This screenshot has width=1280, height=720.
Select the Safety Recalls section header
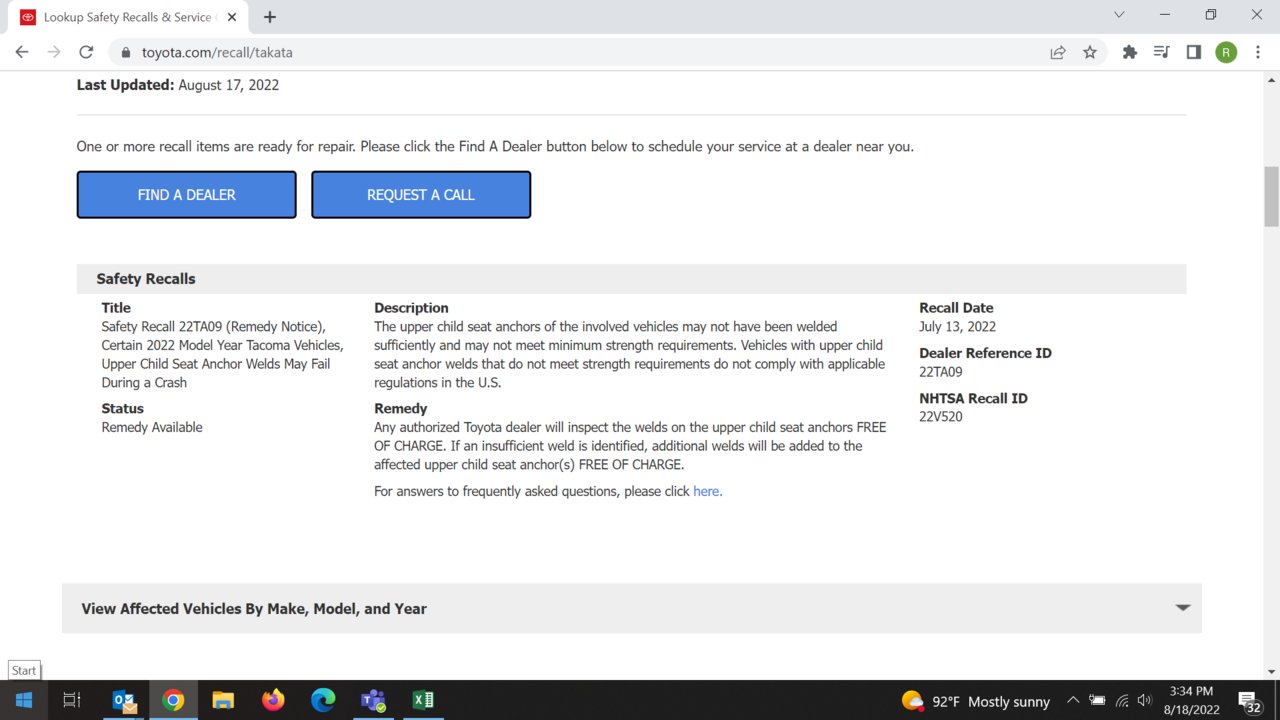click(x=632, y=279)
